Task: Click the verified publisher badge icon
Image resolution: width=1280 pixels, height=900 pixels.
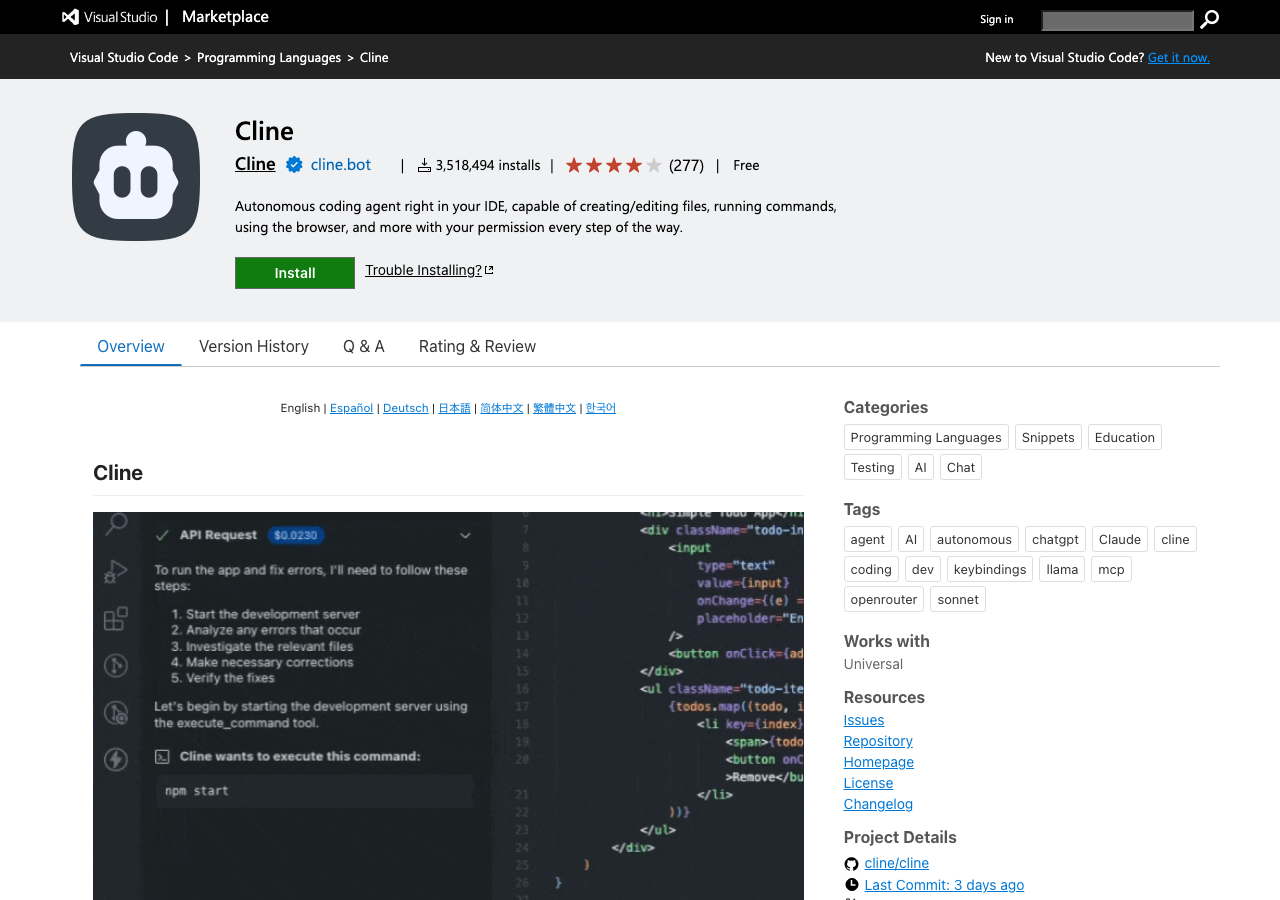Action: 294,165
